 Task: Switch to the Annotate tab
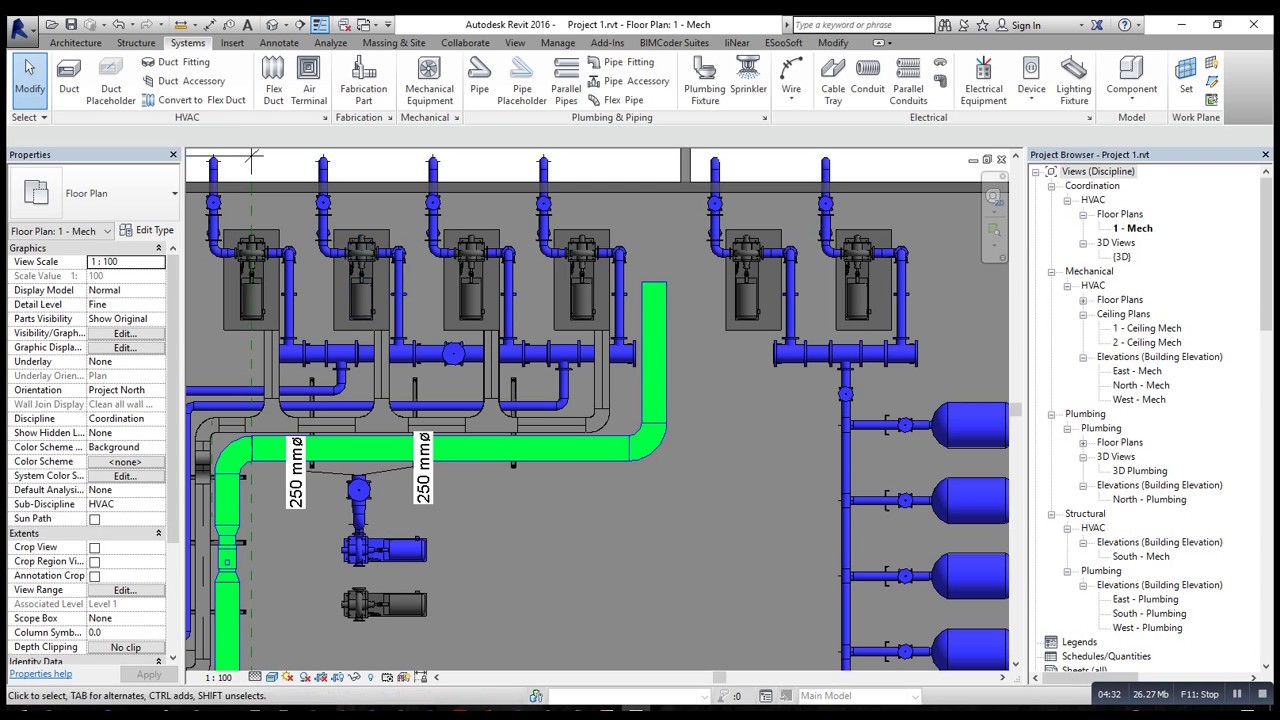coord(279,43)
